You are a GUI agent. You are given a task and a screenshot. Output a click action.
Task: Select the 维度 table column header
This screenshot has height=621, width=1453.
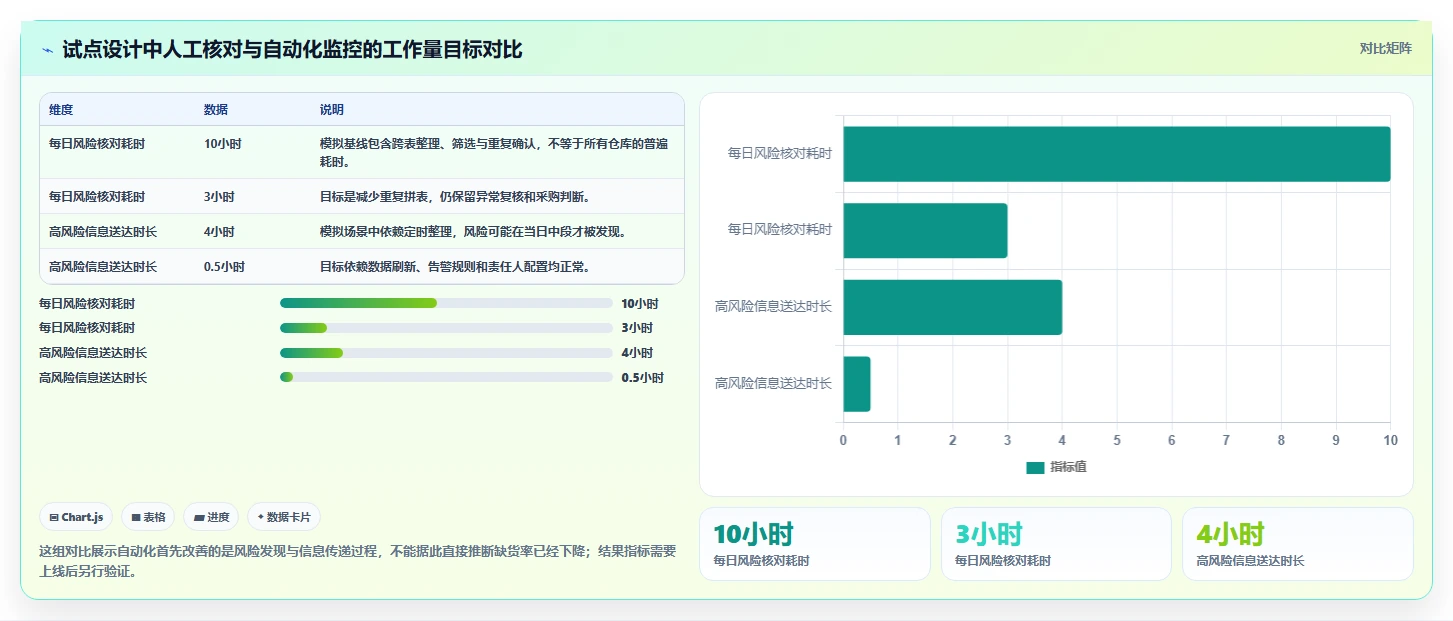click(x=61, y=109)
